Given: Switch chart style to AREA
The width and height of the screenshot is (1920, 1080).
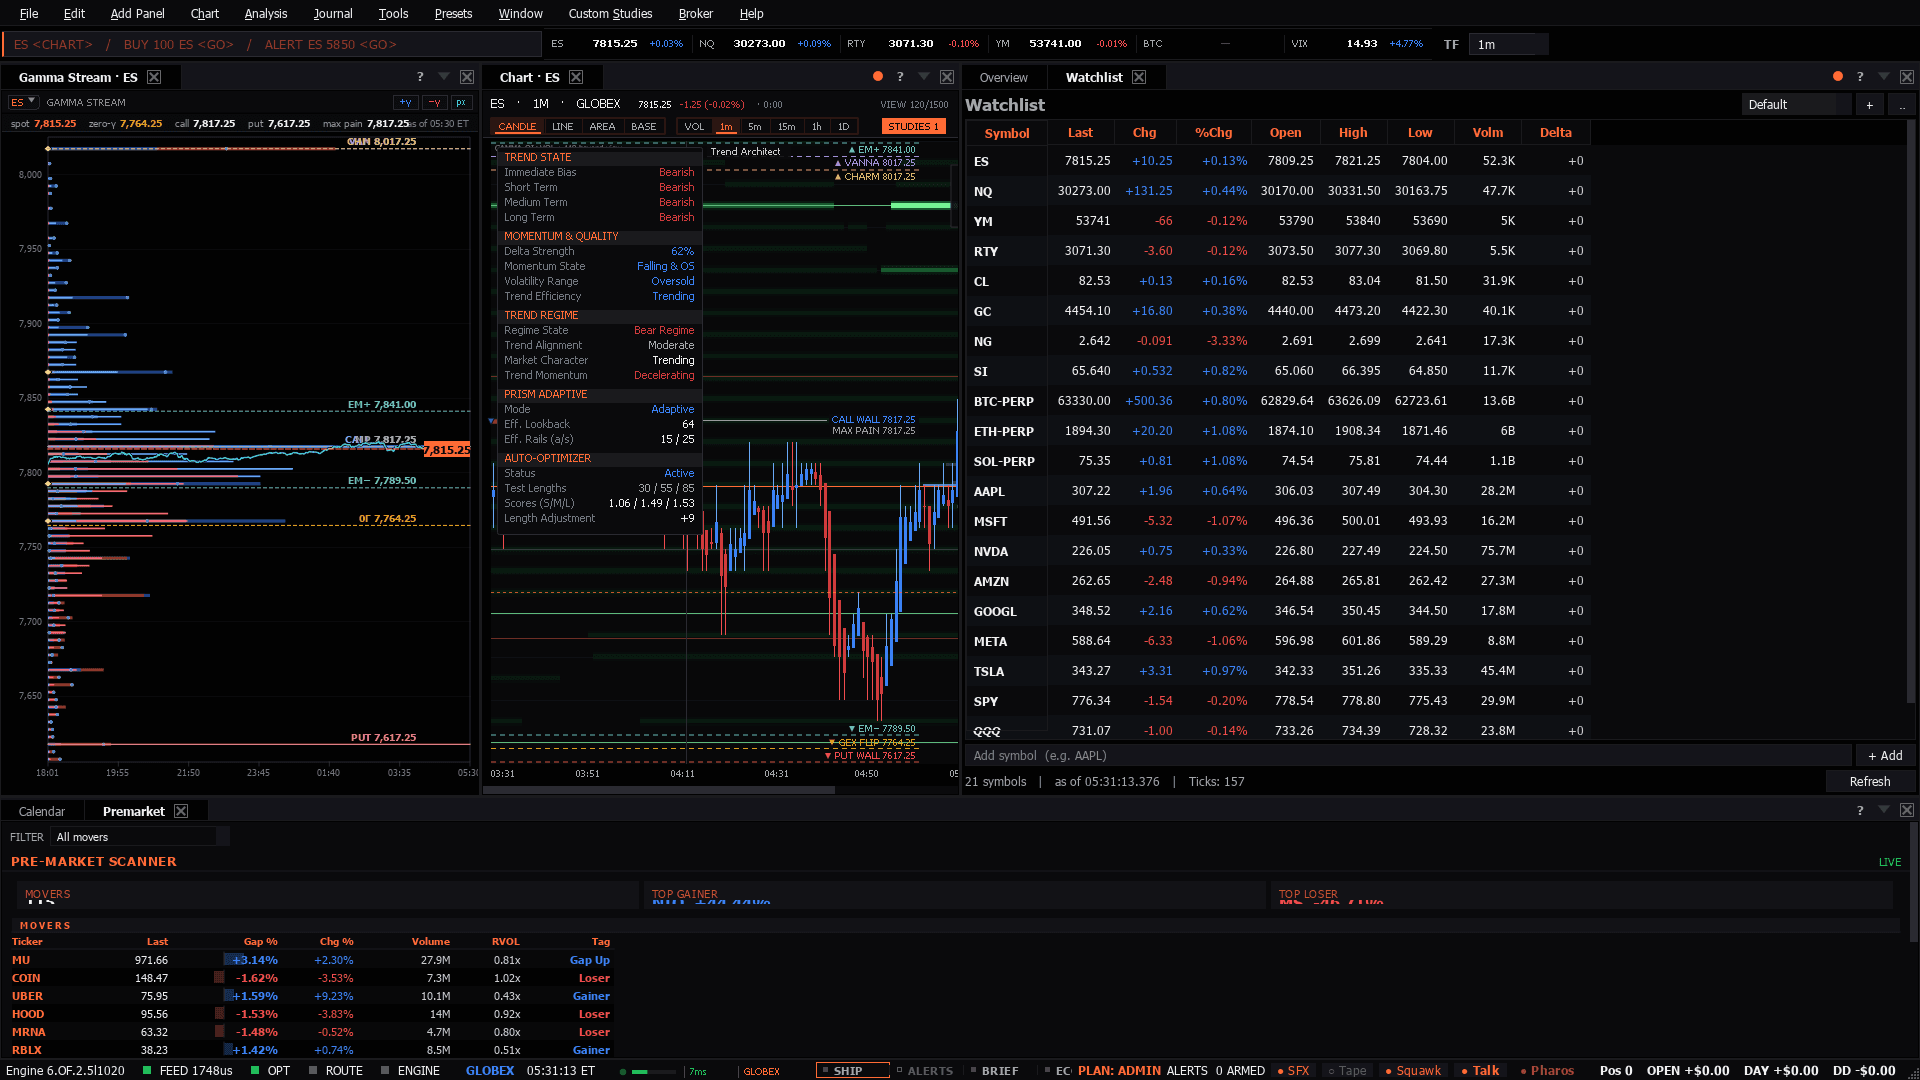Looking at the screenshot, I should point(602,127).
